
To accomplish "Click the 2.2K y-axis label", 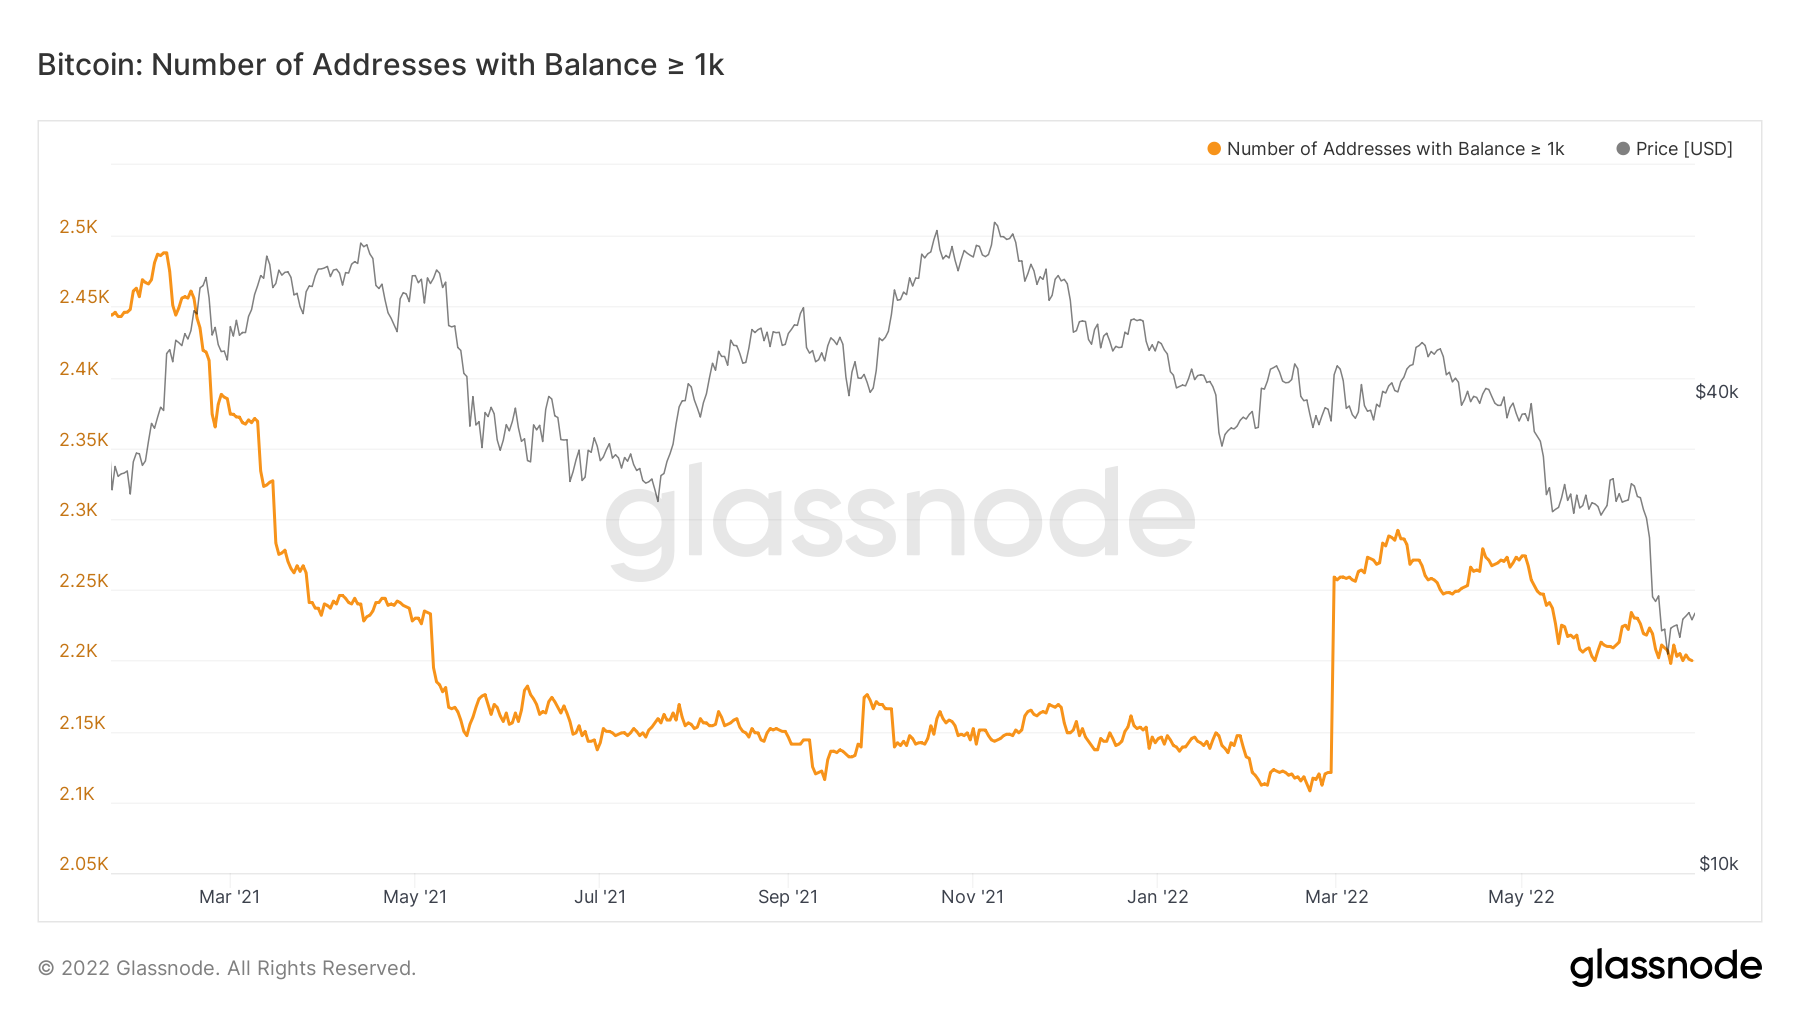I will click(x=79, y=651).
